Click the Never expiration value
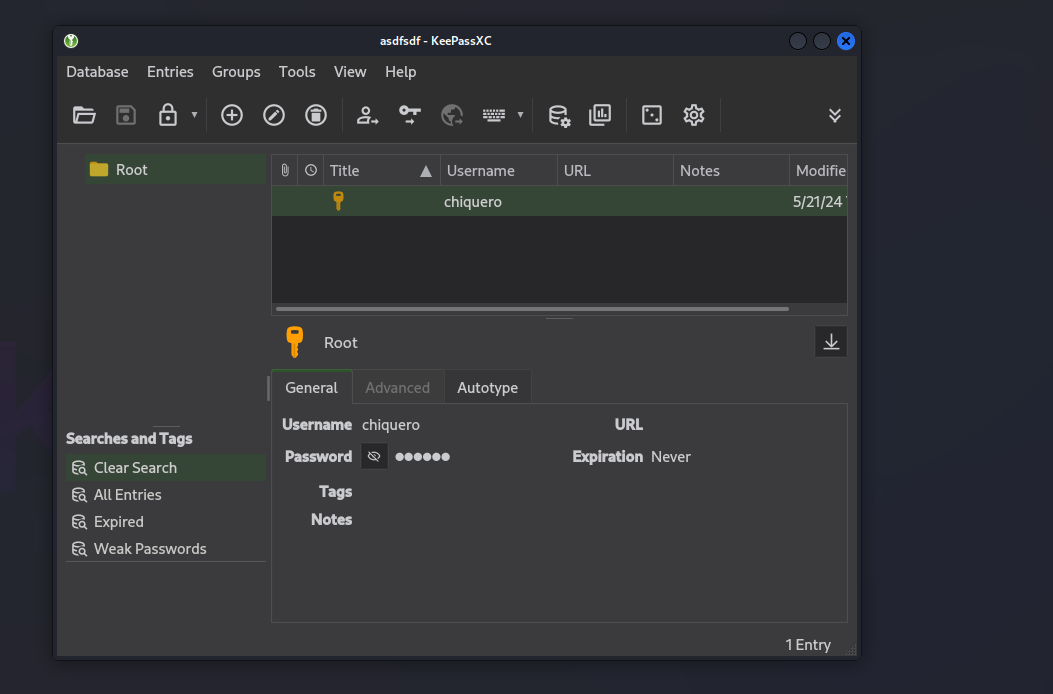The image size is (1053, 694). (670, 457)
